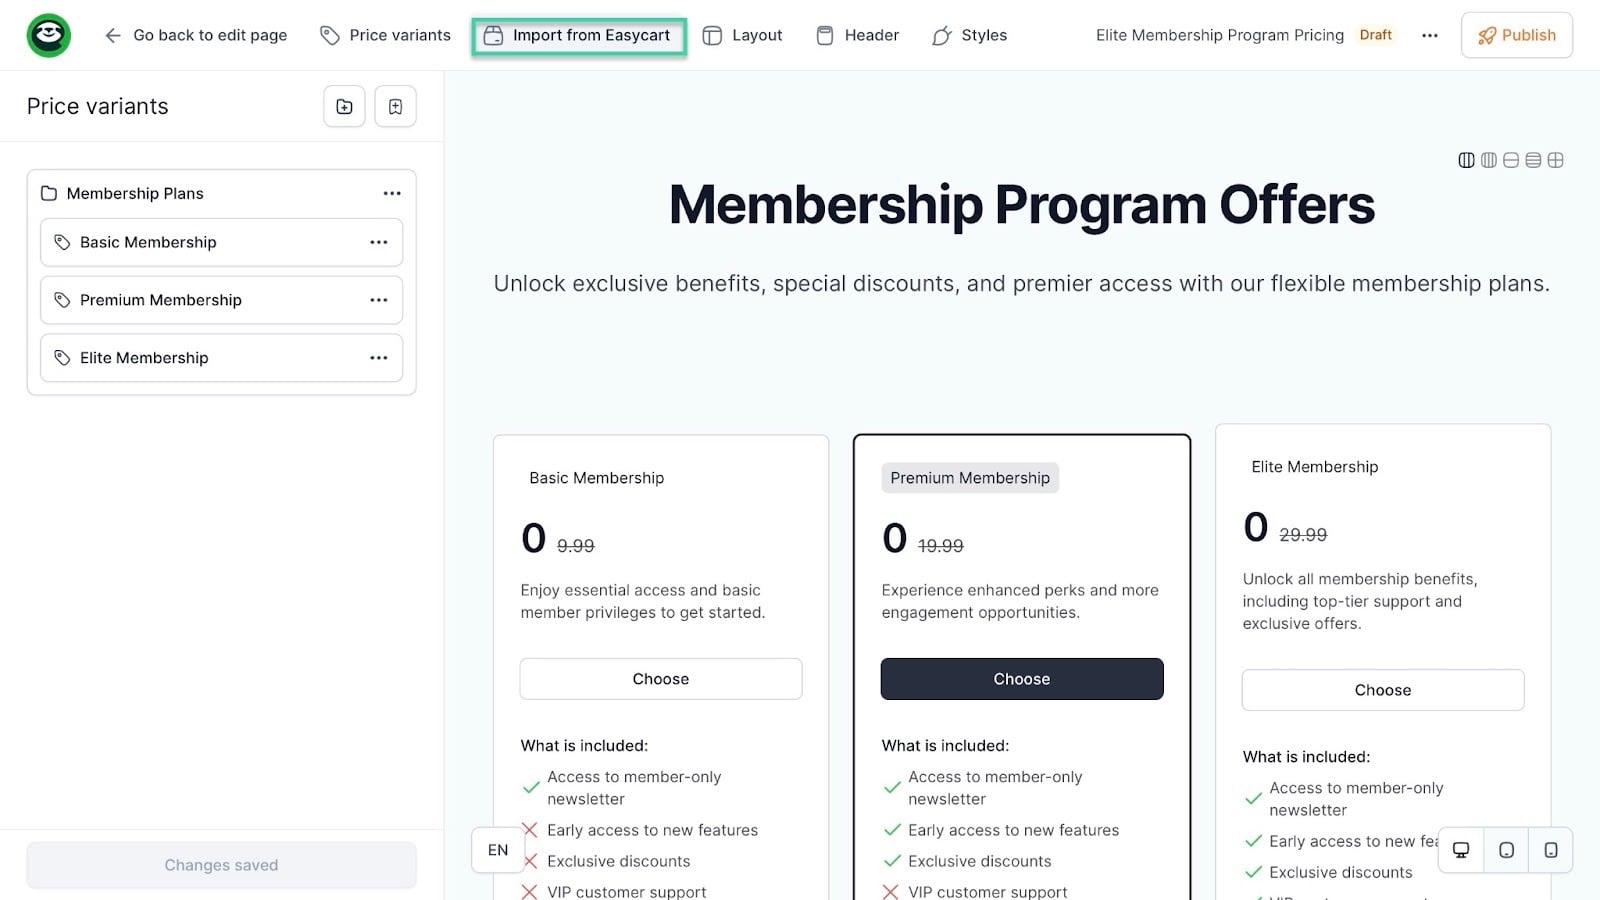Select the three-row layout icon
The image size is (1600, 900).
point(1533,160)
